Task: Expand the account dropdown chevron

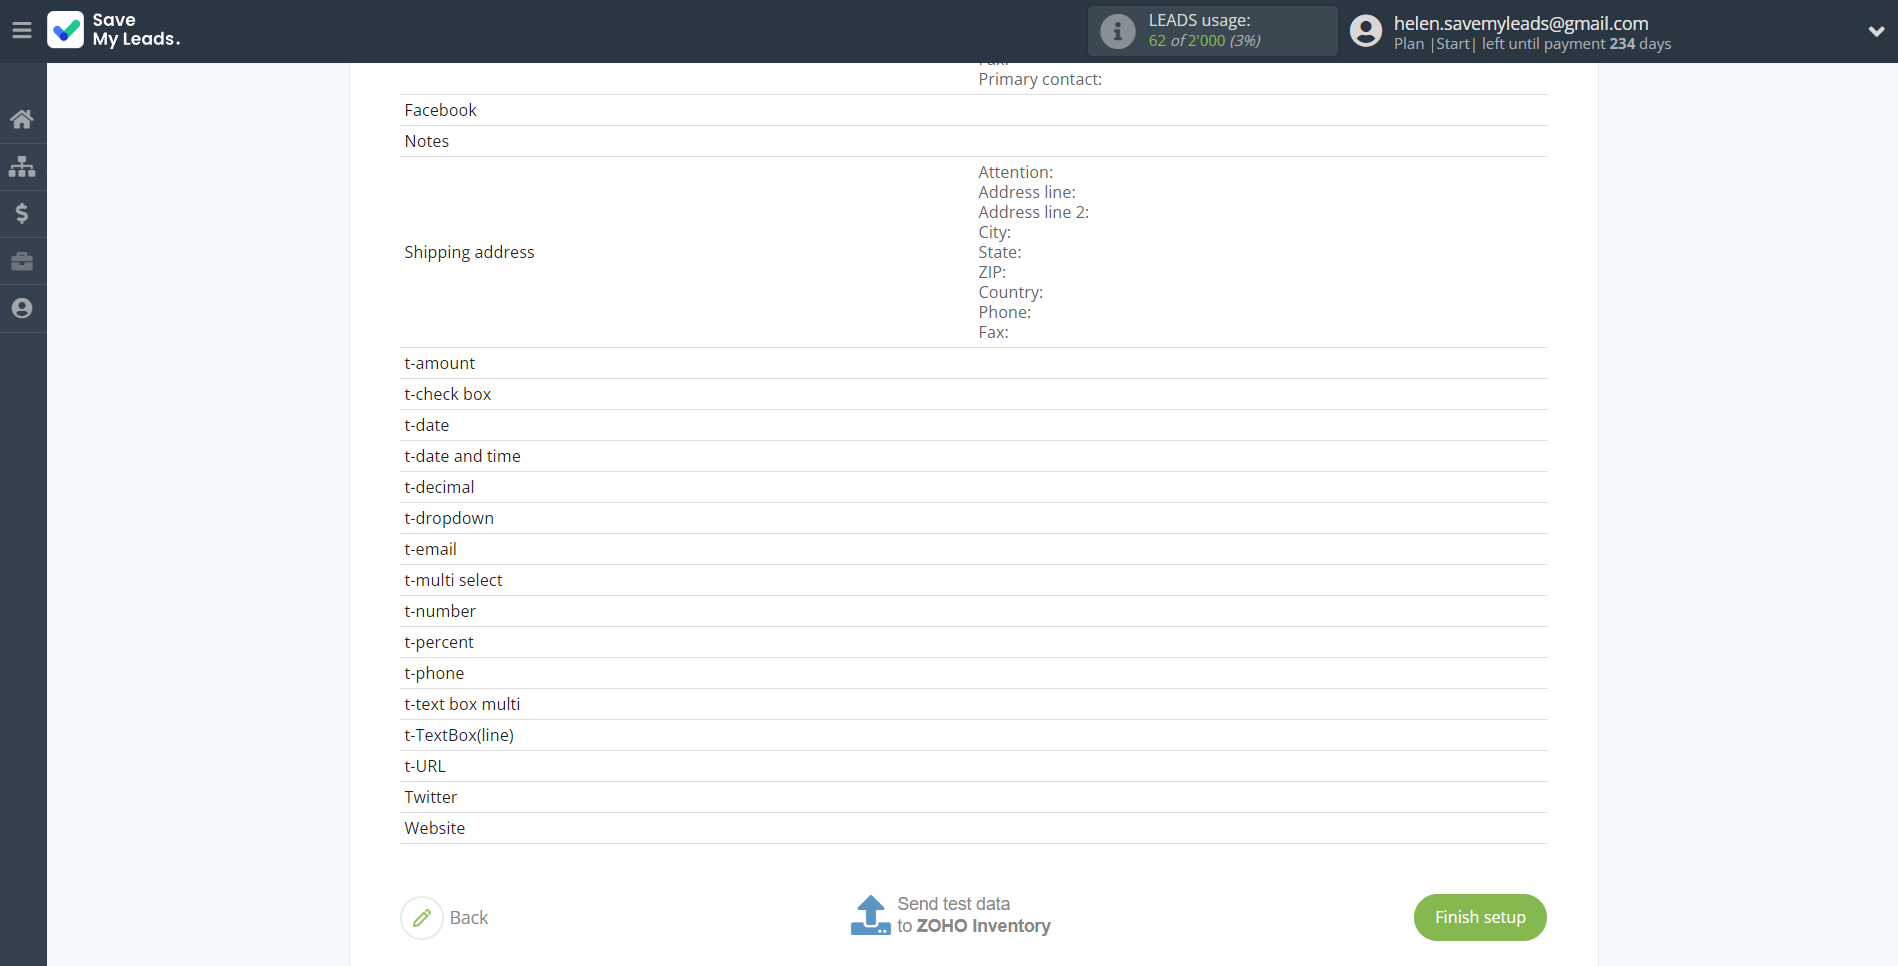Action: coord(1876,31)
